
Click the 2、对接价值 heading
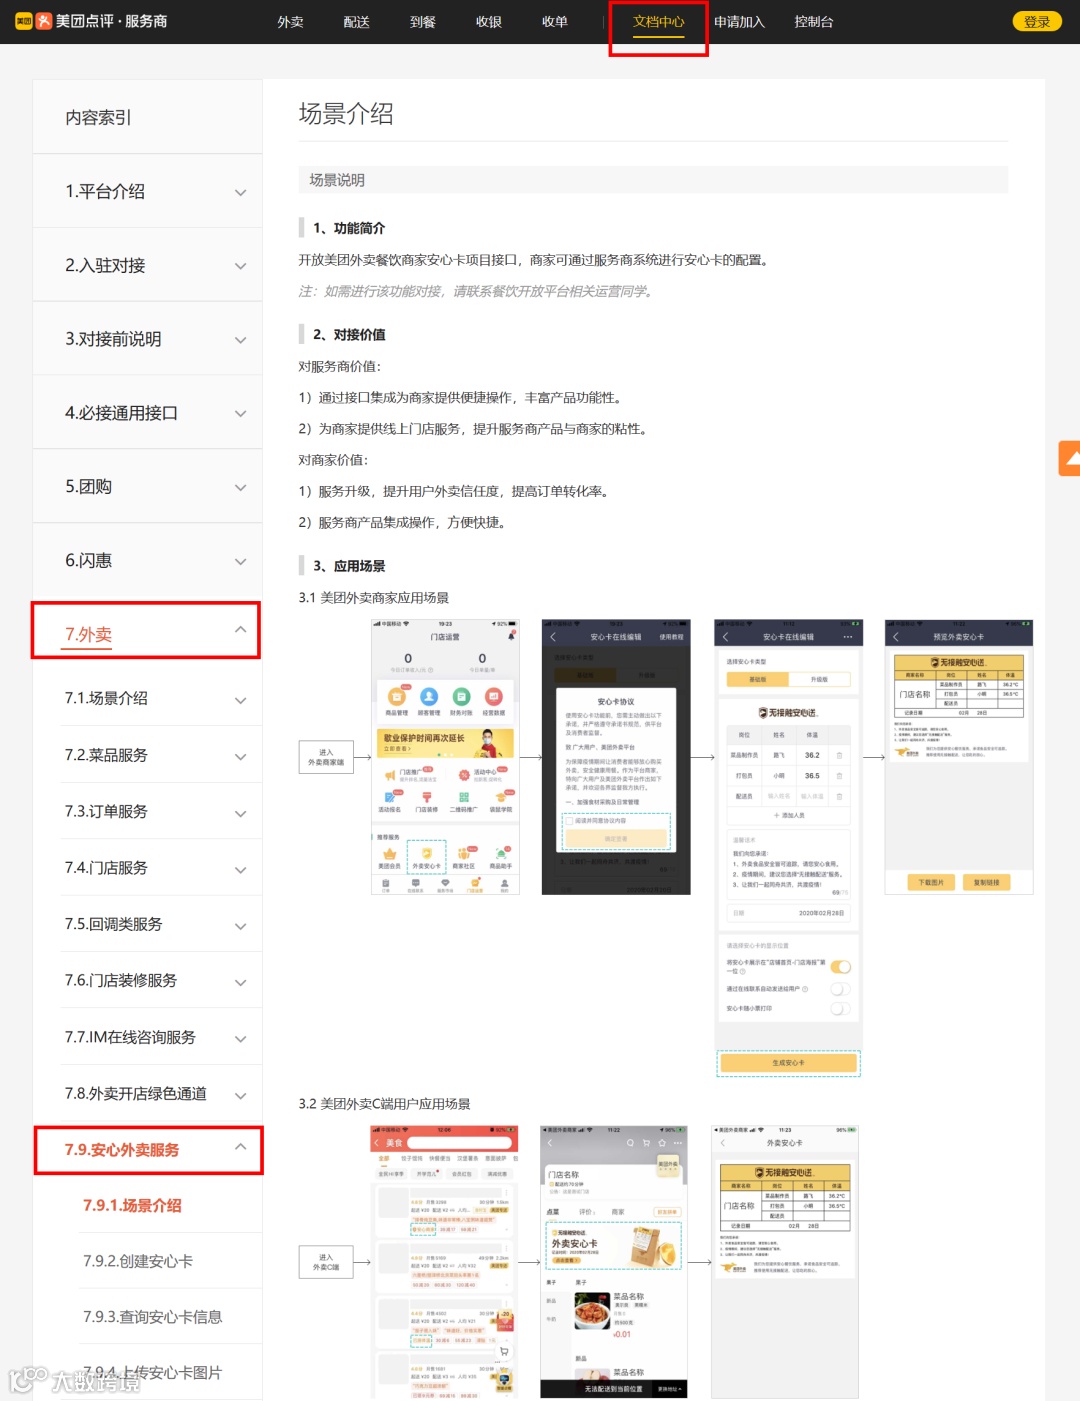tap(349, 335)
